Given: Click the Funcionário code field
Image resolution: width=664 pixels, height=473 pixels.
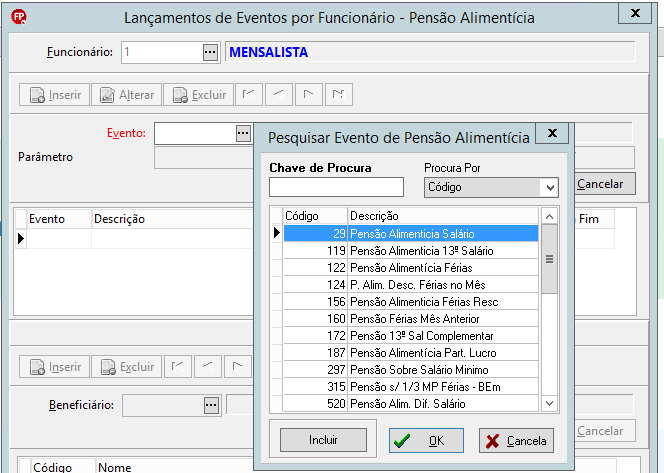Looking at the screenshot, I should [162, 53].
